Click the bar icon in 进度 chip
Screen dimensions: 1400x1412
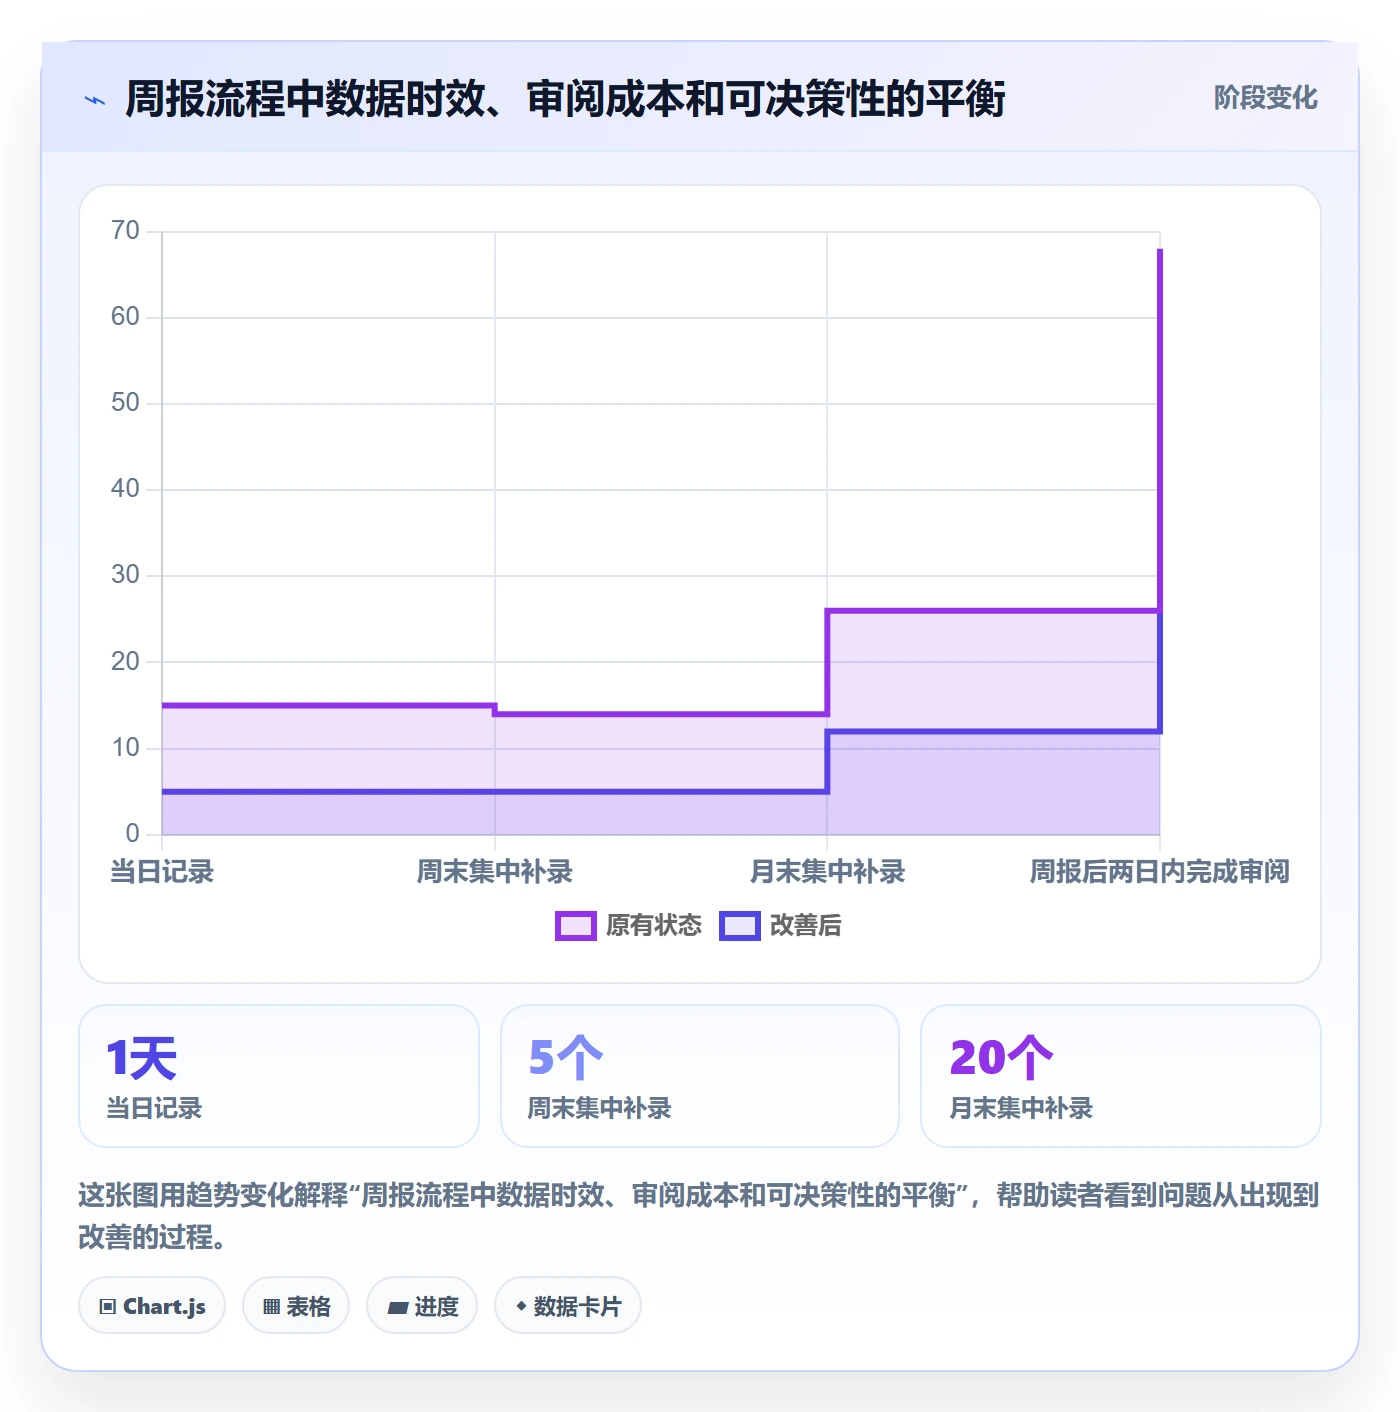(x=397, y=1307)
